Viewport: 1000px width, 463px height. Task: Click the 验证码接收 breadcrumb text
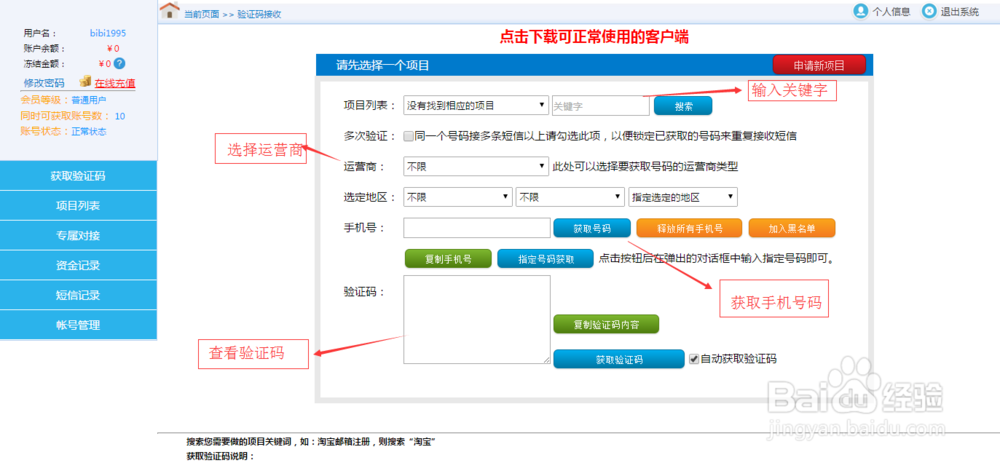(x=259, y=13)
